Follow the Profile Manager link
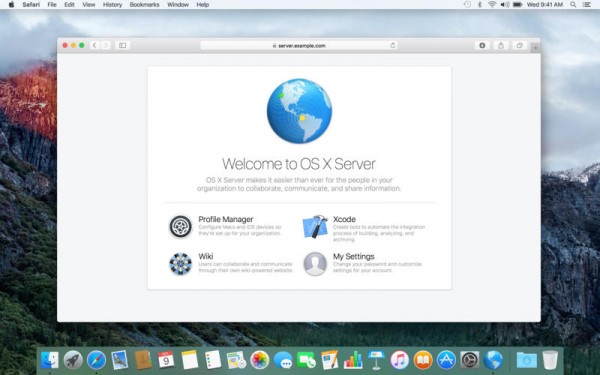 pos(226,219)
